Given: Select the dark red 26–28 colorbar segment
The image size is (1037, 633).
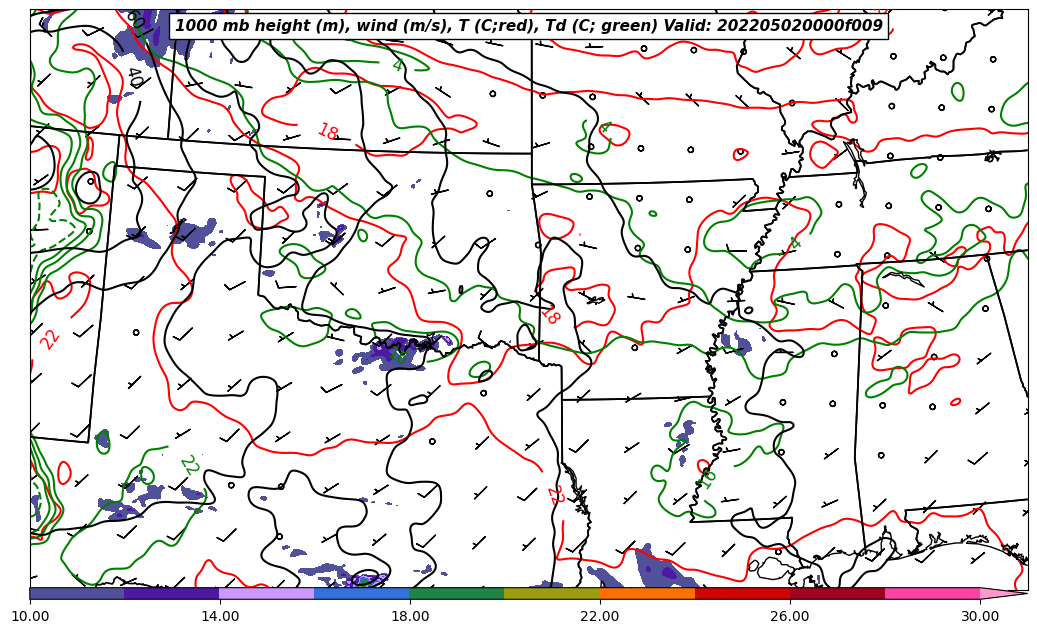Looking at the screenshot, I should point(837,593).
